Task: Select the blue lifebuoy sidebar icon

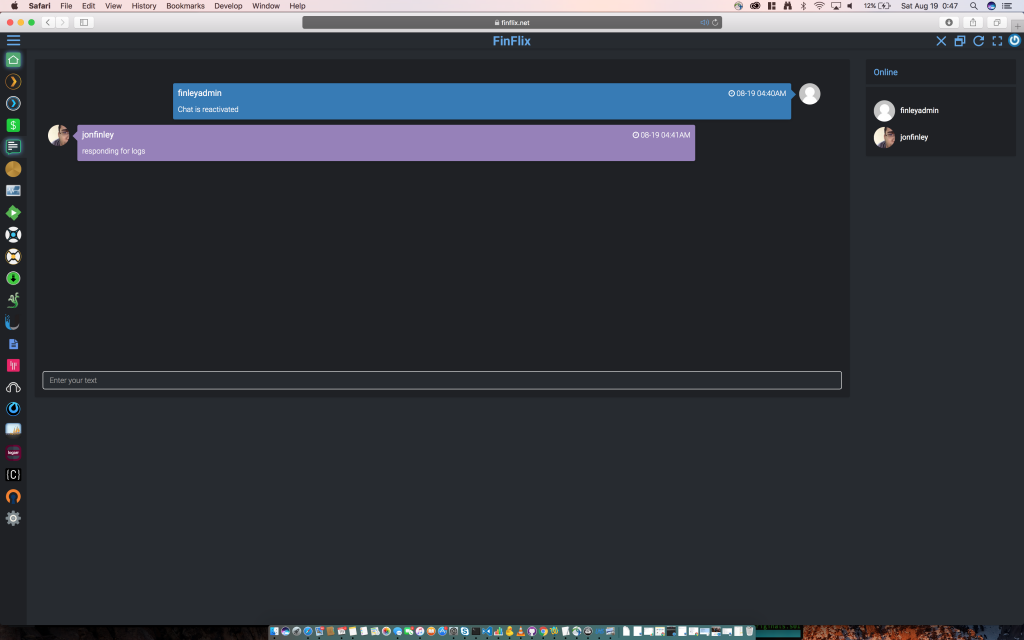Action: [x=13, y=234]
